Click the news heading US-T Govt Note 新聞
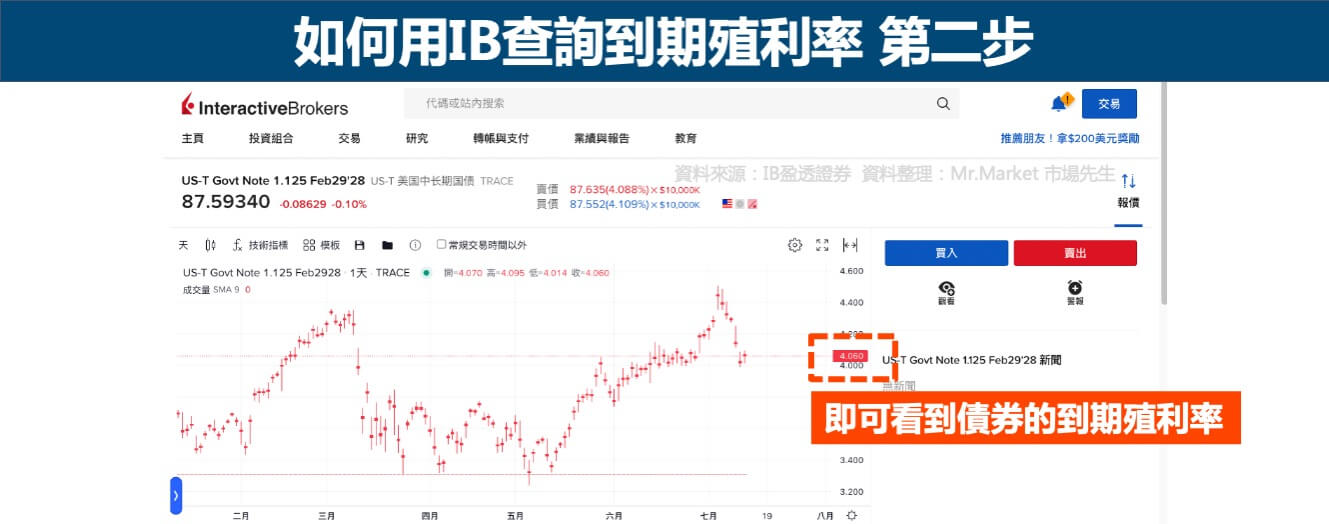Viewport: 1329px width, 524px height. 971,360
